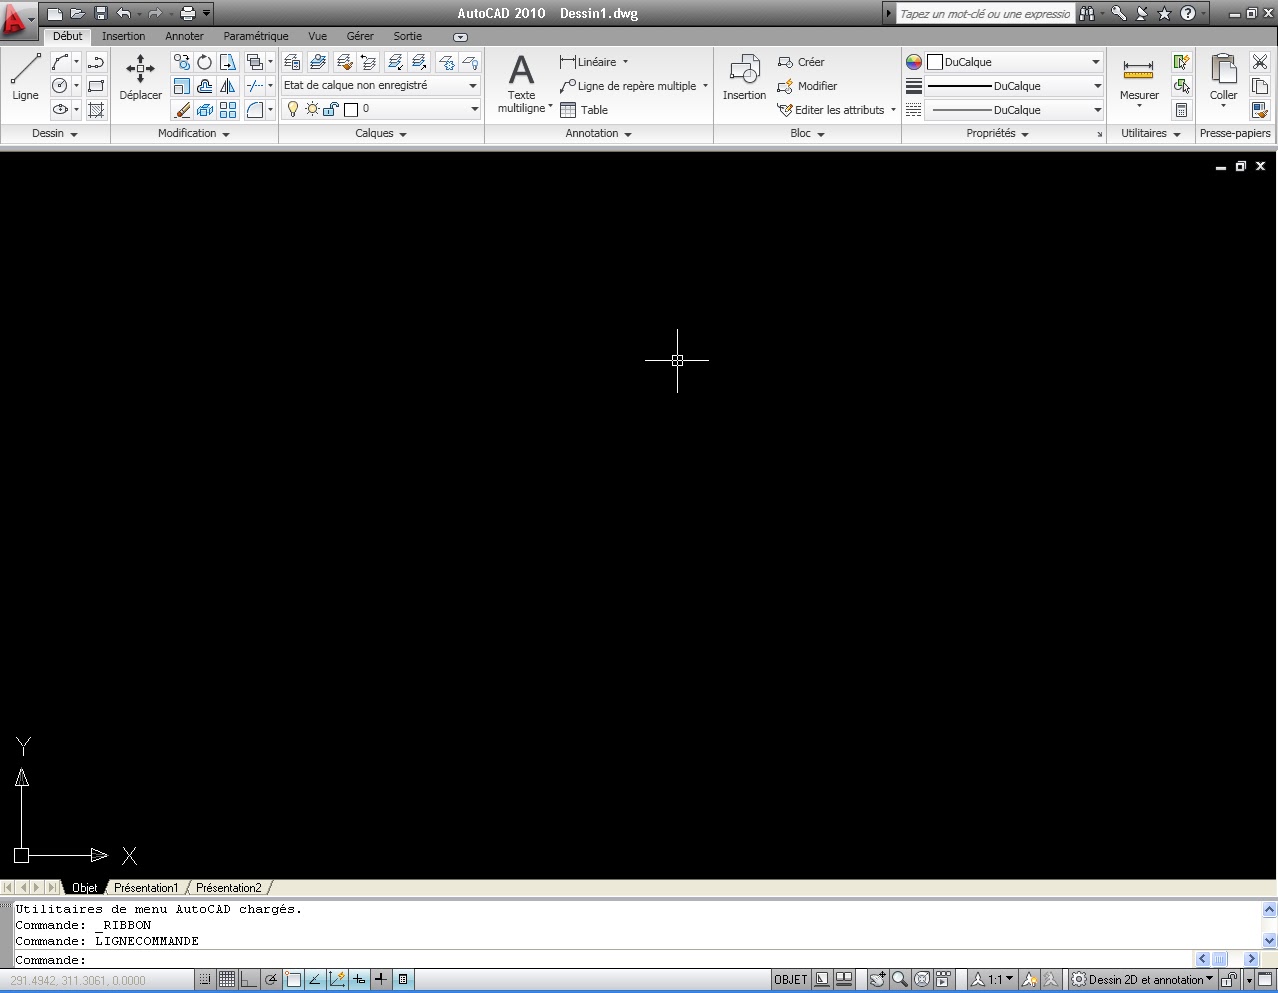
Task: Open the DuCalque color dropdown
Action: 1095,61
